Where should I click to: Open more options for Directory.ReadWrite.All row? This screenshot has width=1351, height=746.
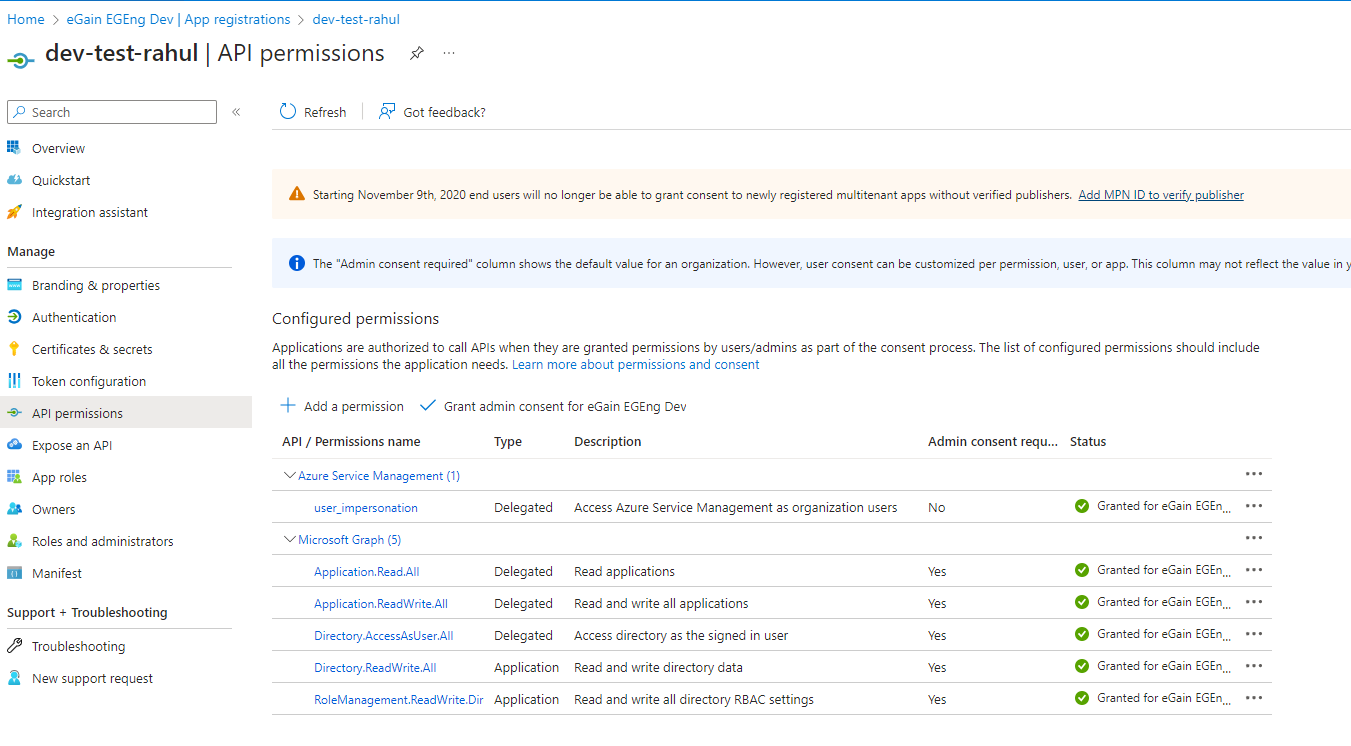1254,667
